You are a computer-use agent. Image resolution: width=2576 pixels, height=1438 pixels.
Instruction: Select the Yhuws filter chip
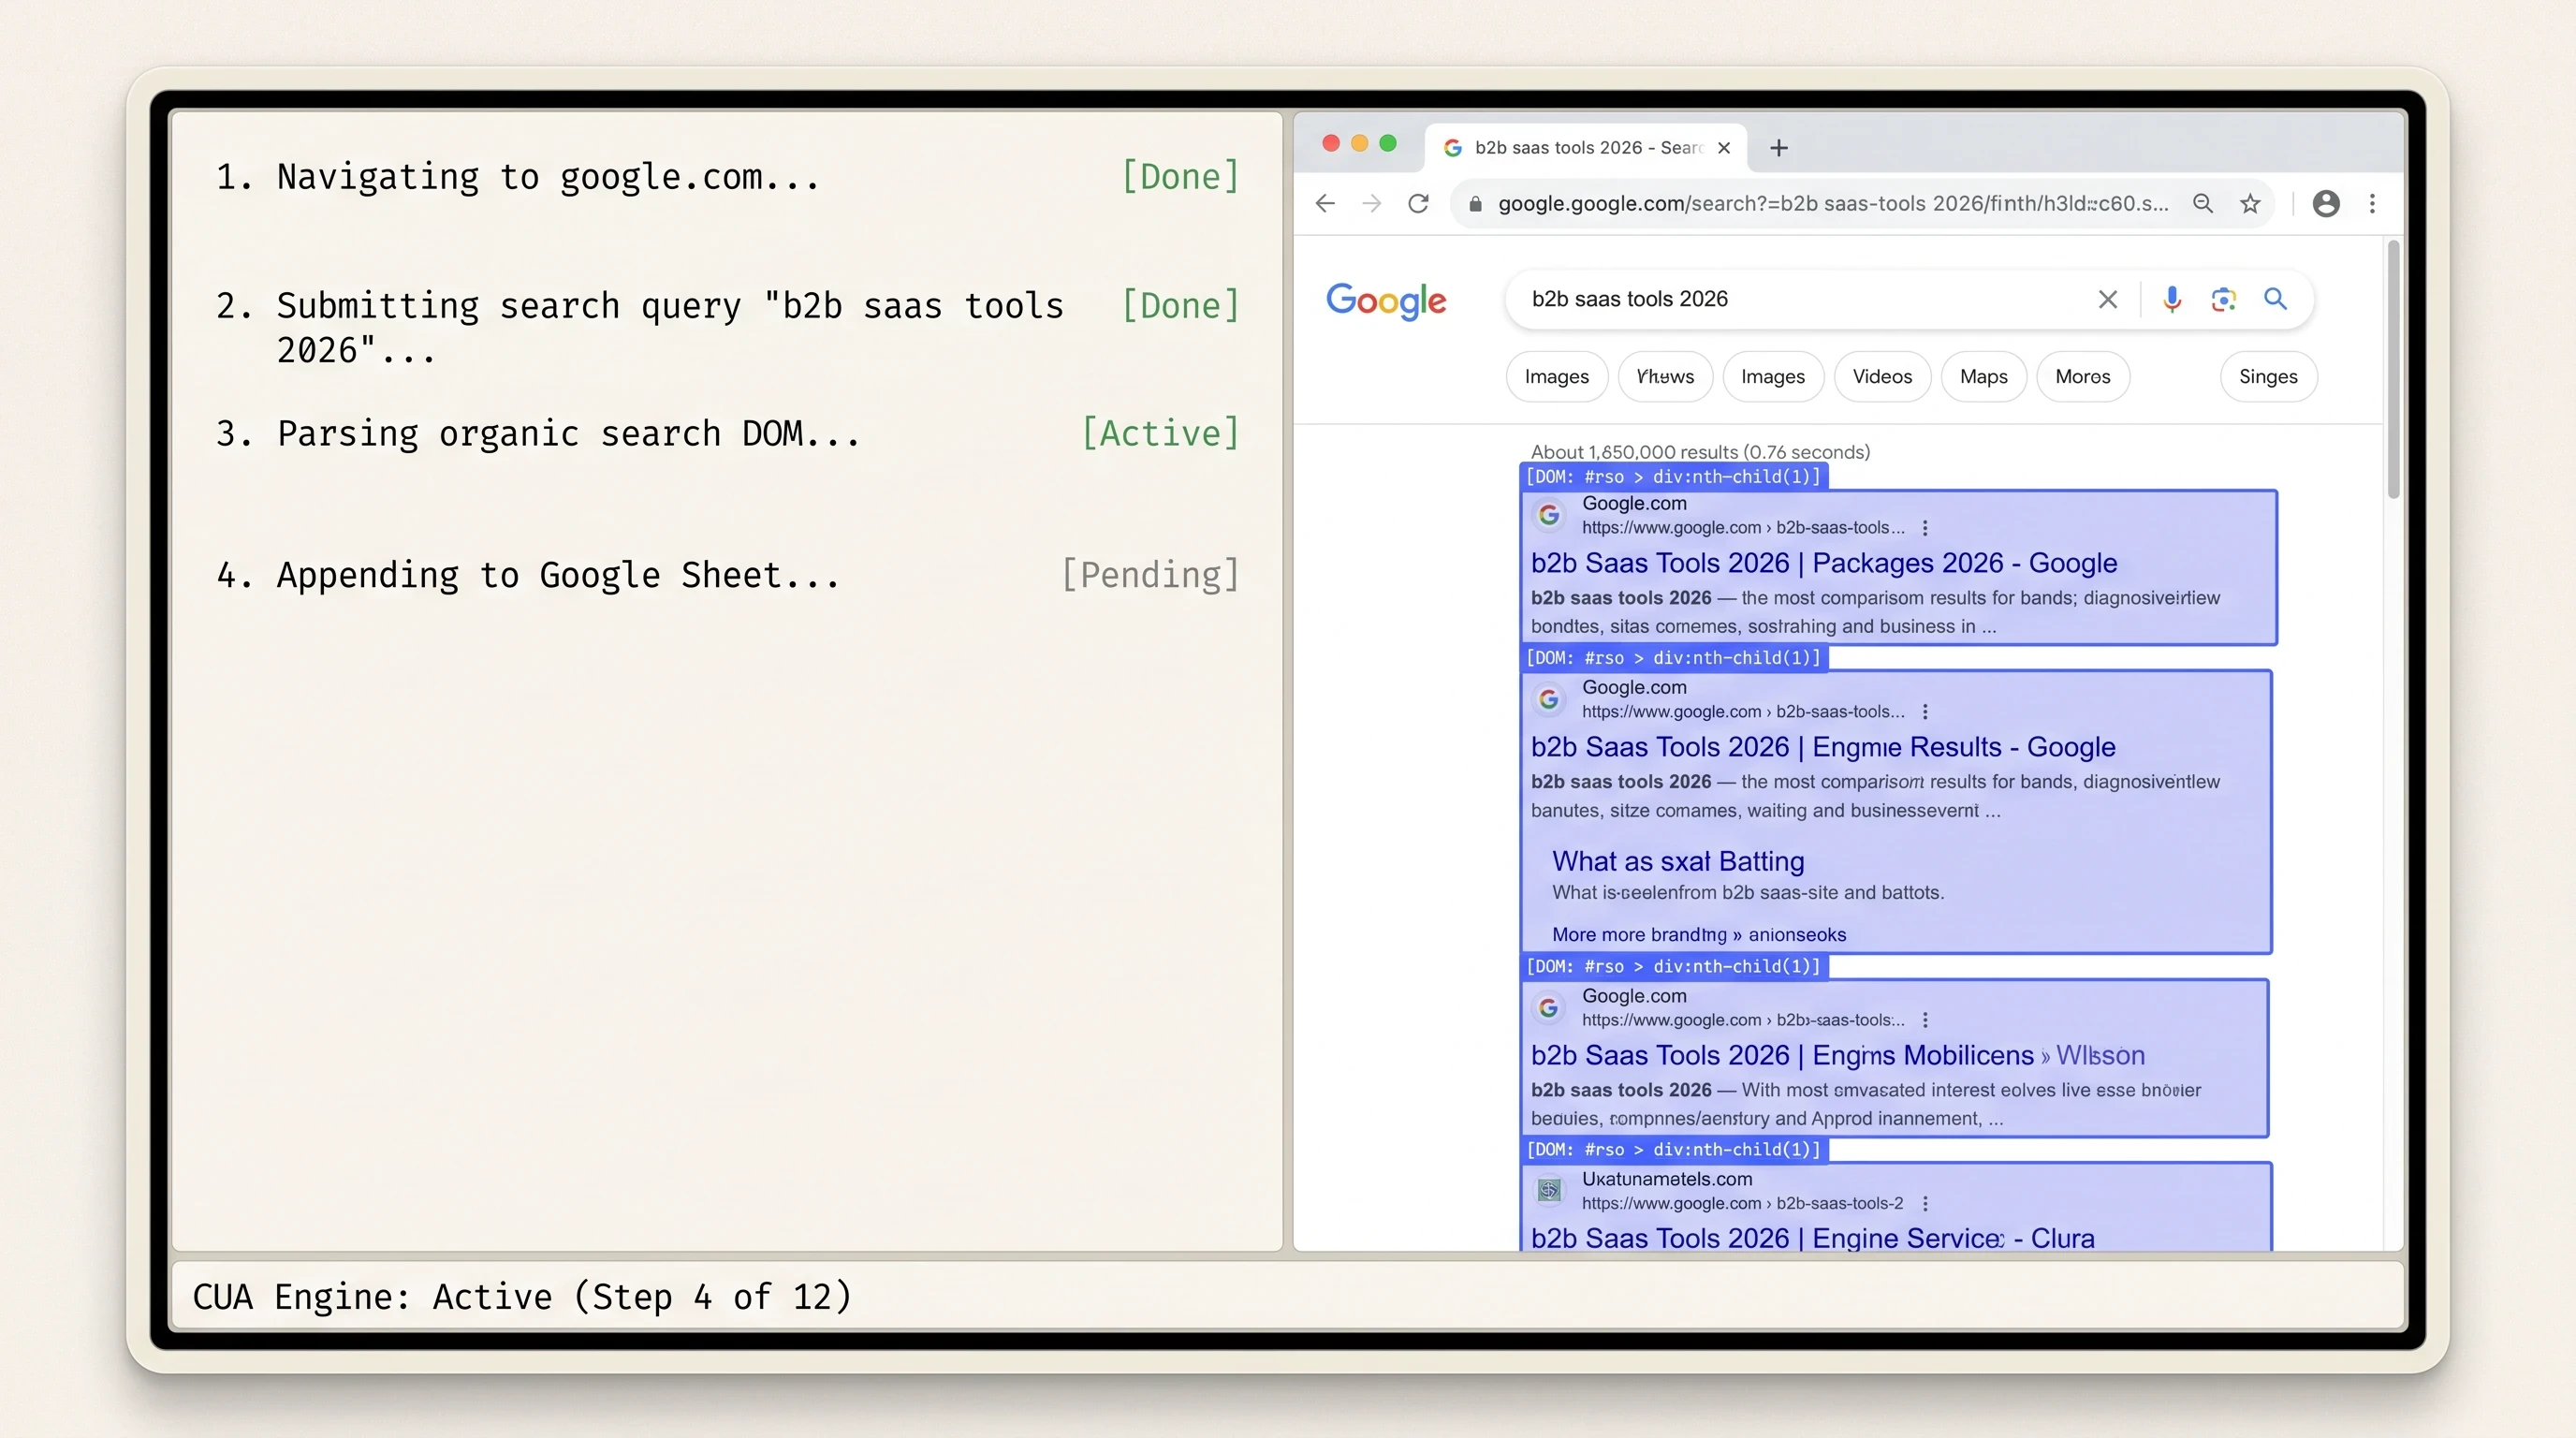pyautogui.click(x=1665, y=377)
